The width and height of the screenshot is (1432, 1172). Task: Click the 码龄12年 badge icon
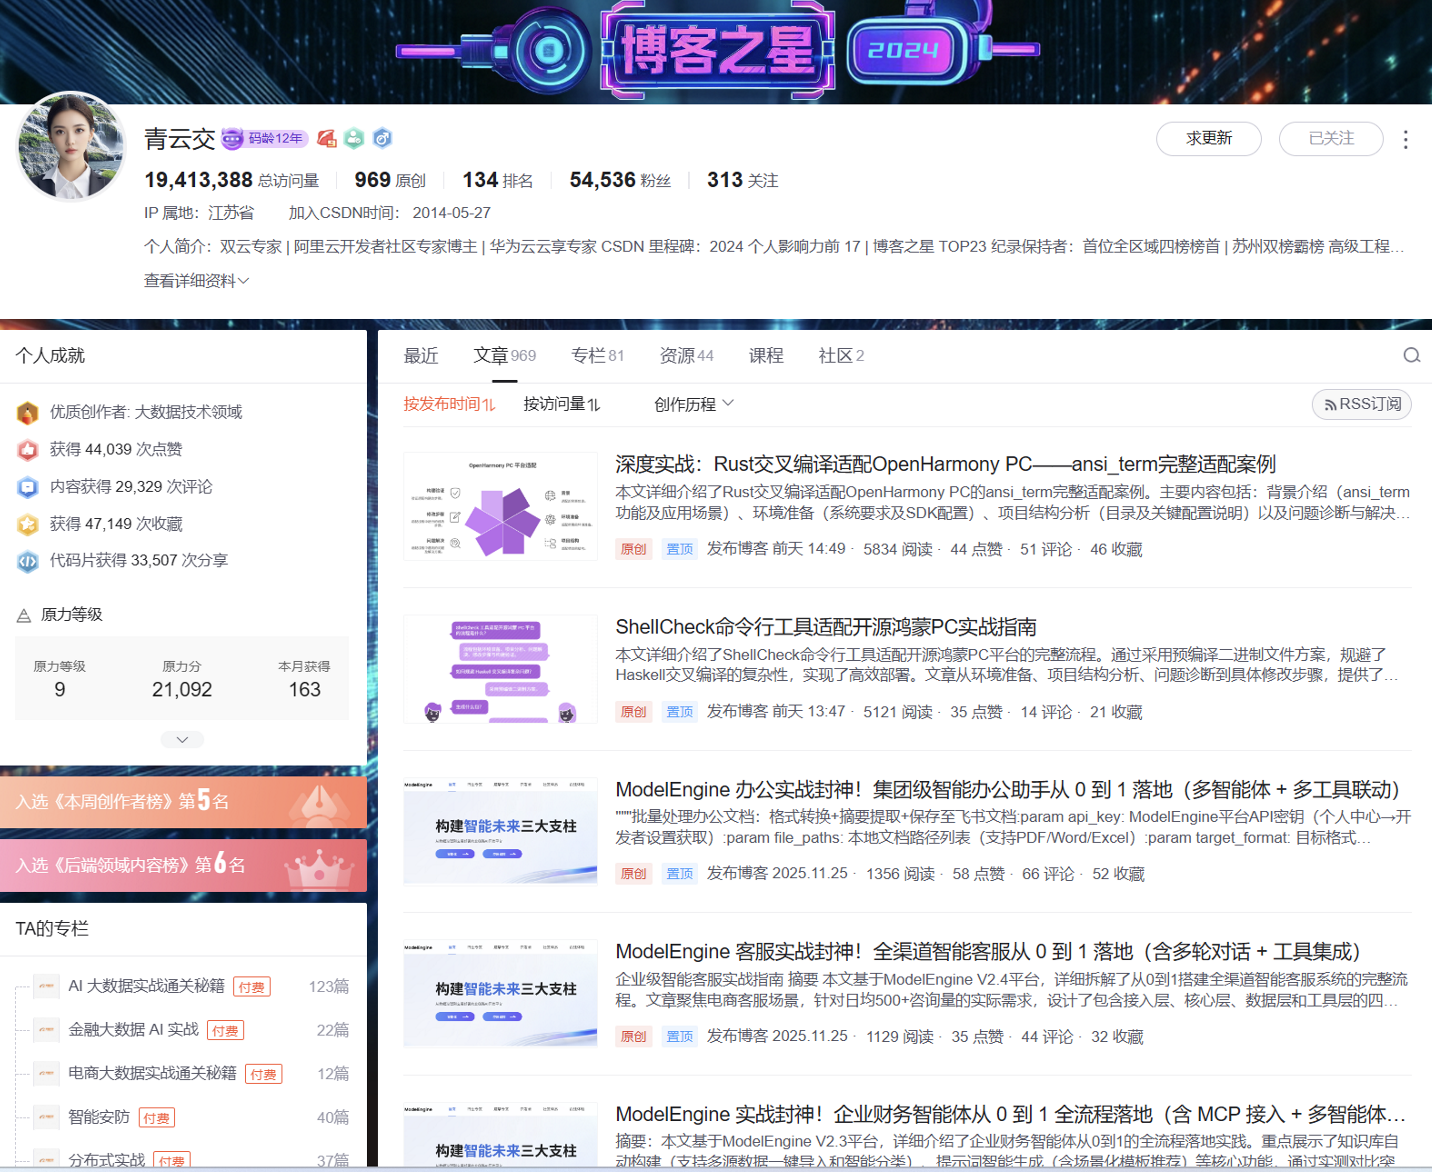265,138
